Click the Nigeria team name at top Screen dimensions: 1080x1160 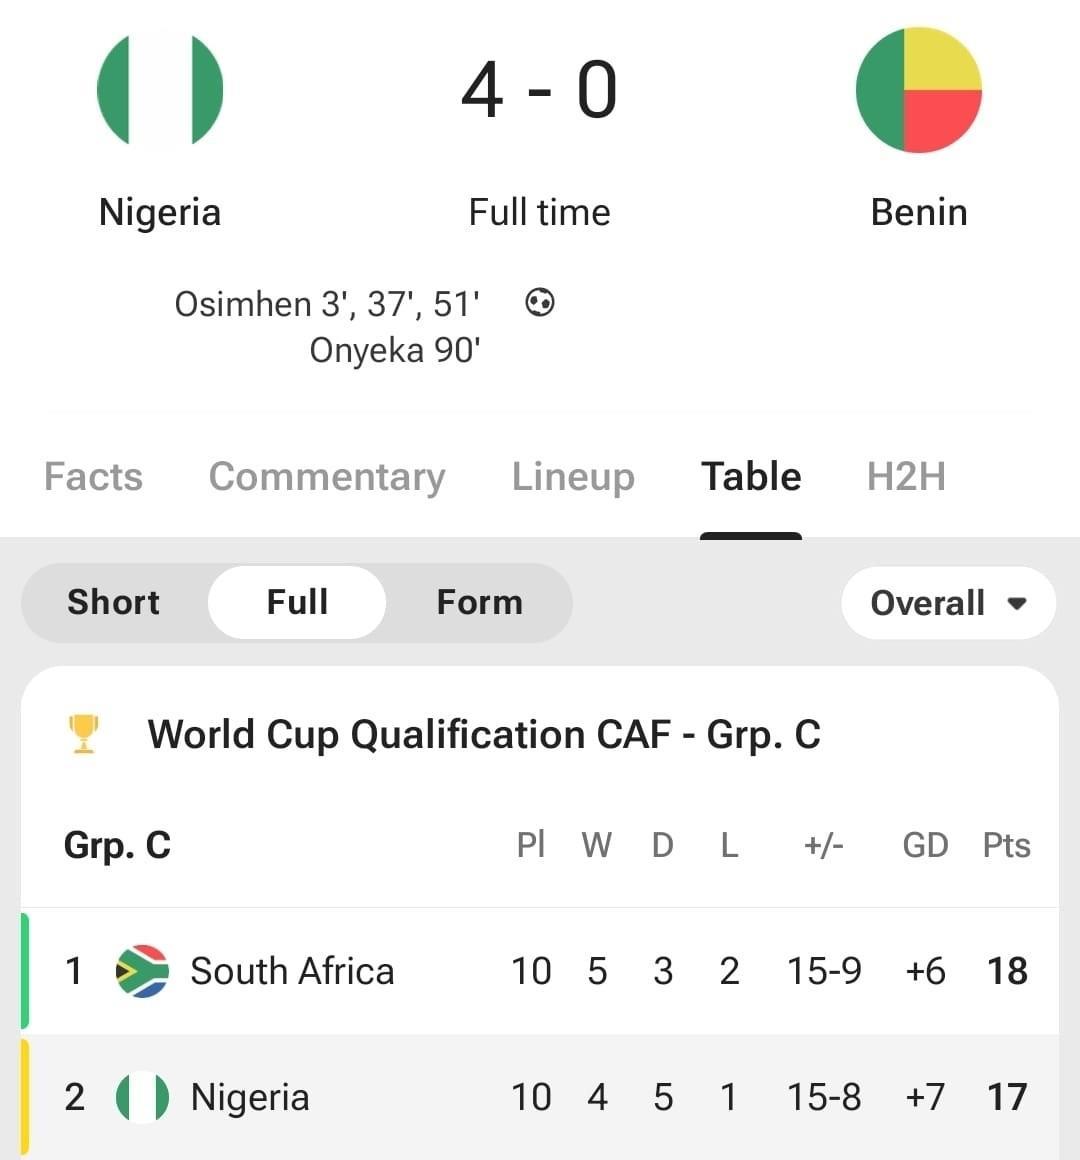pos(160,212)
